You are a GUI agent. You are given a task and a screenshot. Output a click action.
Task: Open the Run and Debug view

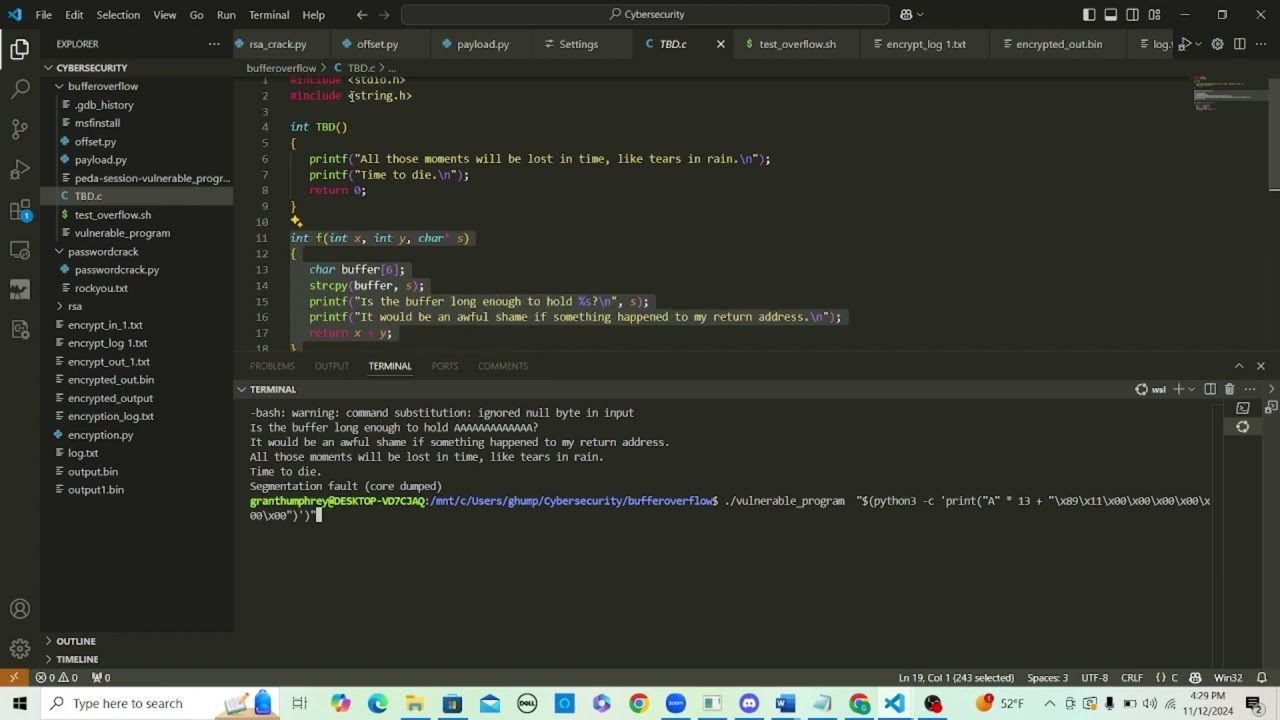(x=20, y=169)
